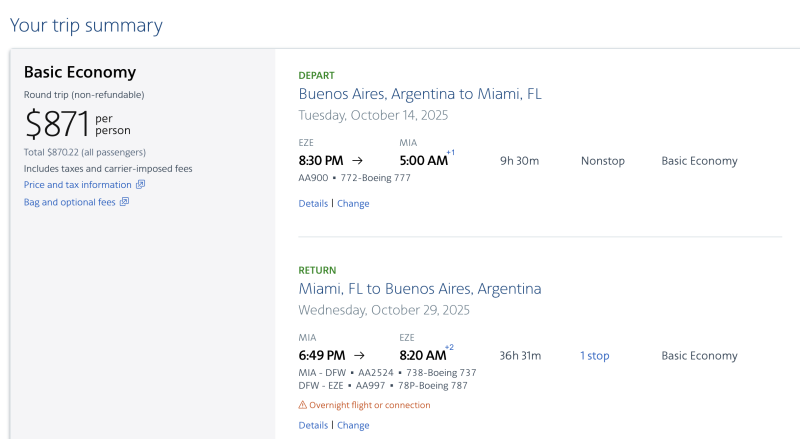Show Details for the Buenos Aires departing flight

pyautogui.click(x=313, y=203)
